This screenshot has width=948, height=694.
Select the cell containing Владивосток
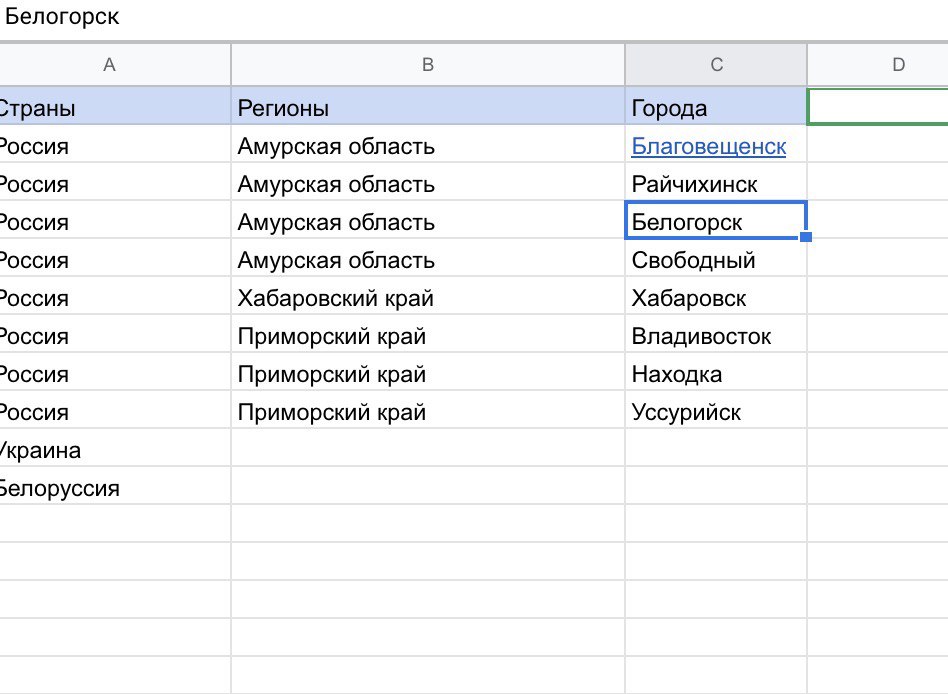(716, 336)
